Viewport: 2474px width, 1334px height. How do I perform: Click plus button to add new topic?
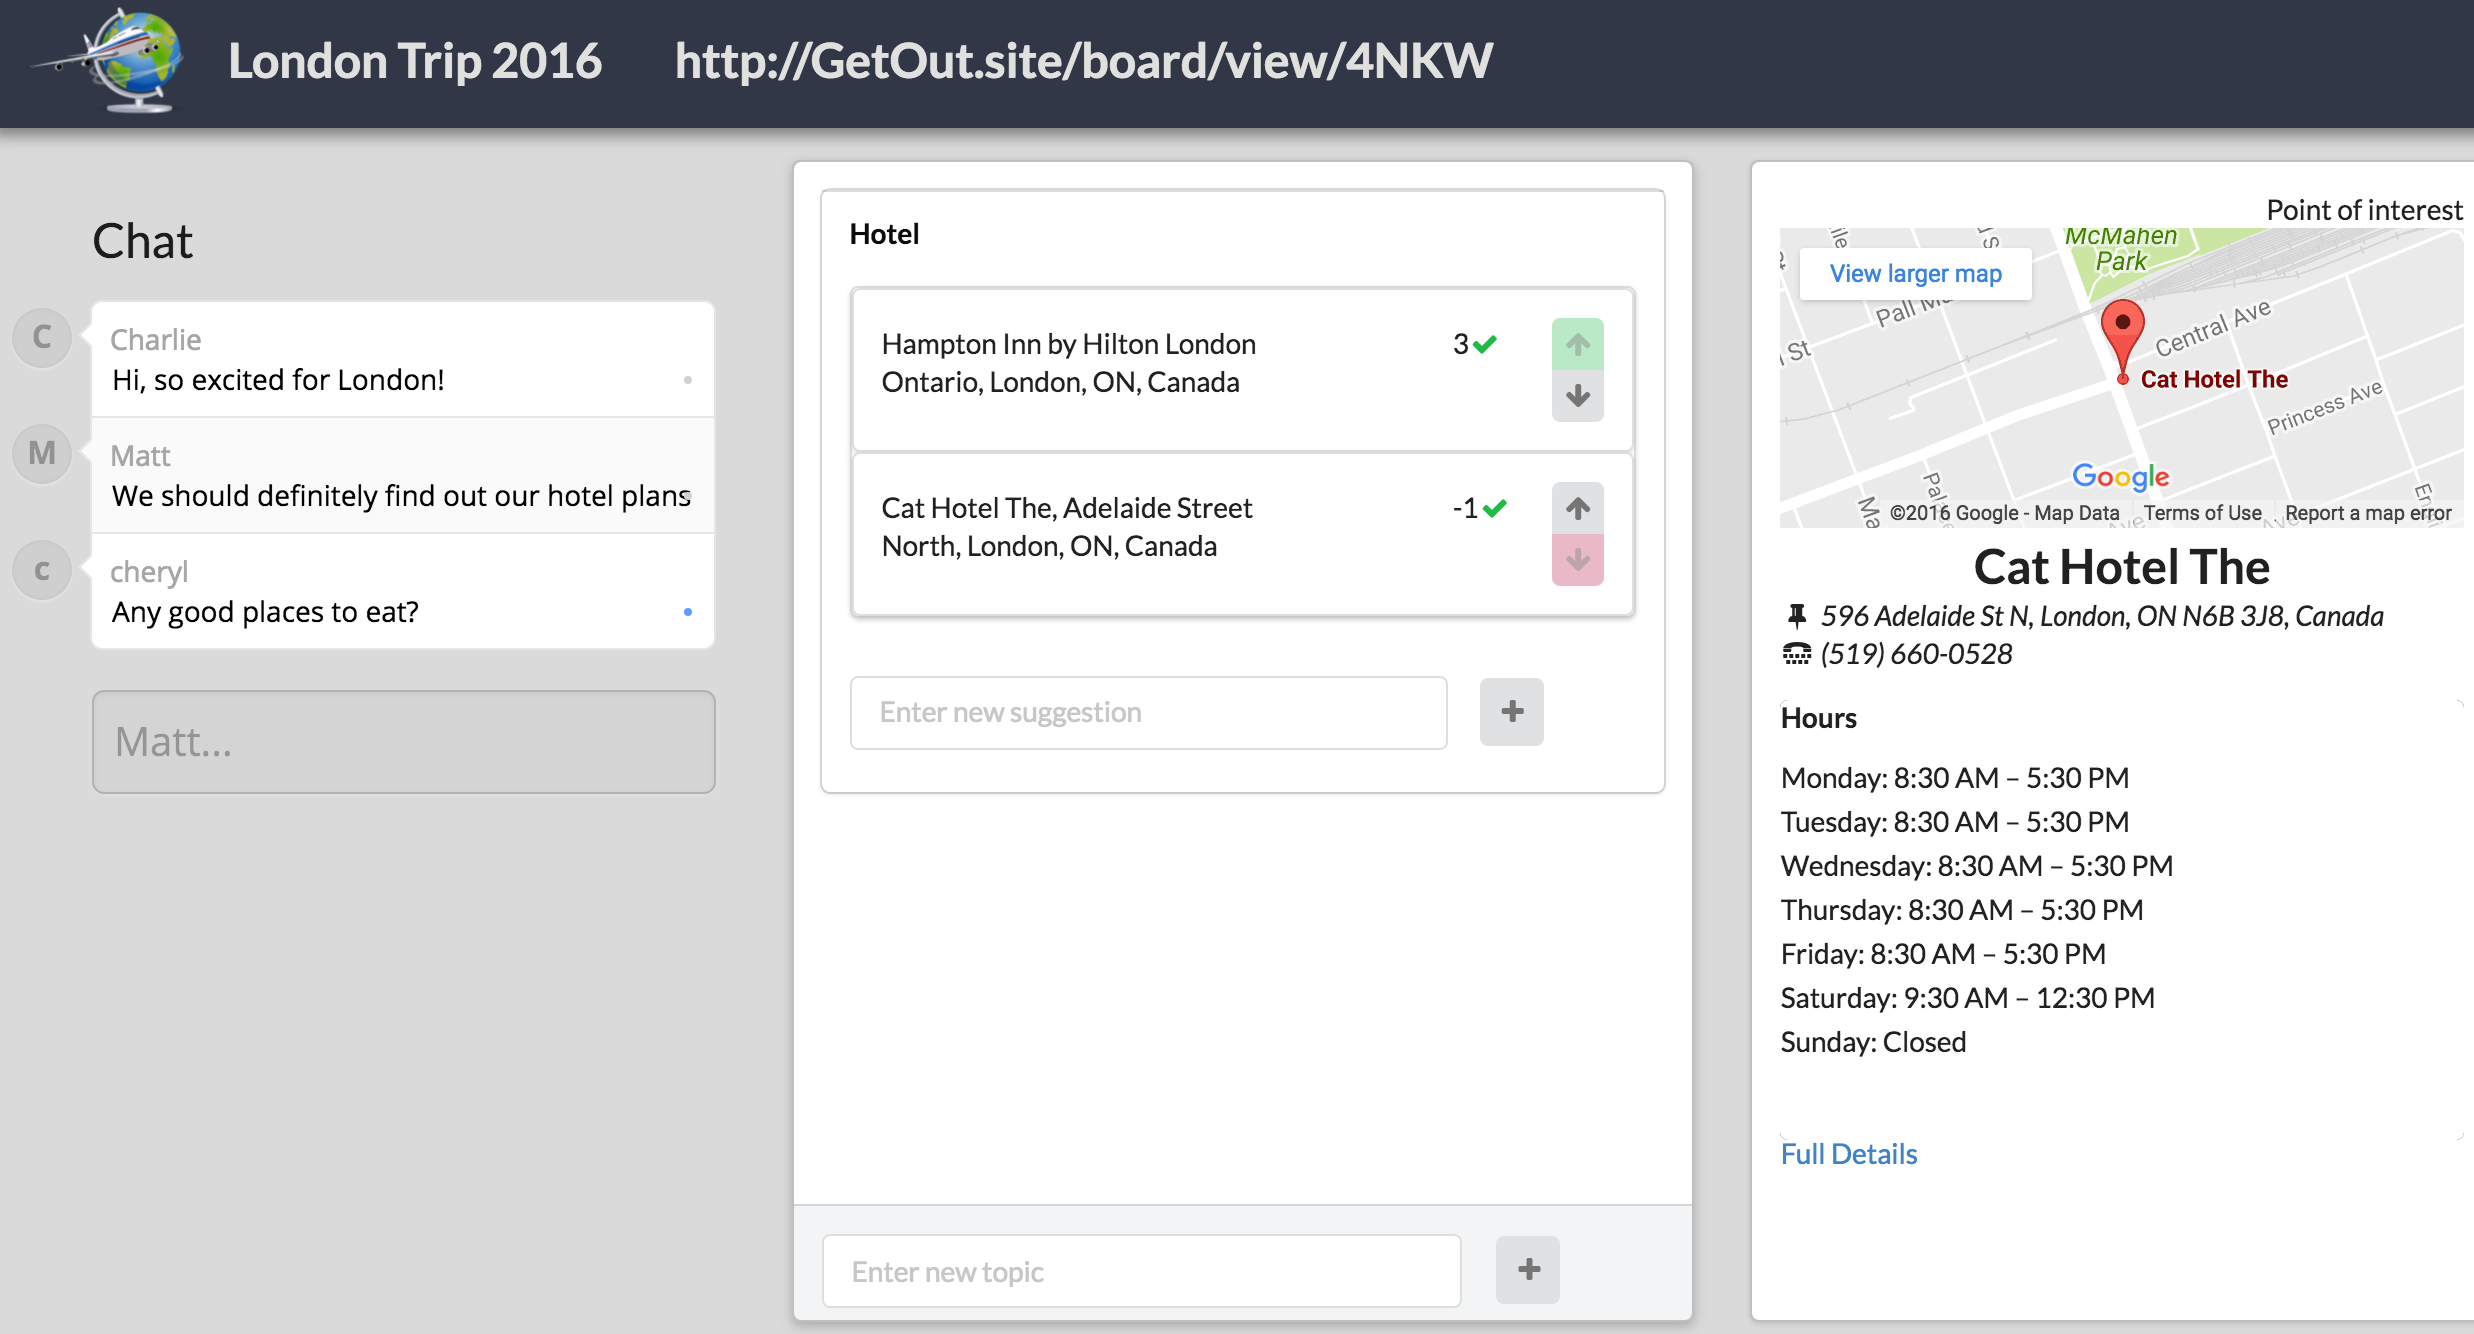pyautogui.click(x=1527, y=1270)
